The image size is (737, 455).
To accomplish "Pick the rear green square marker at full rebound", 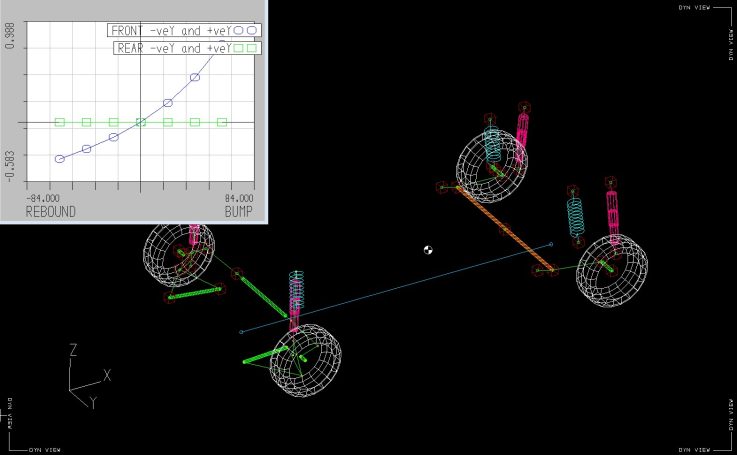I will [60, 122].
